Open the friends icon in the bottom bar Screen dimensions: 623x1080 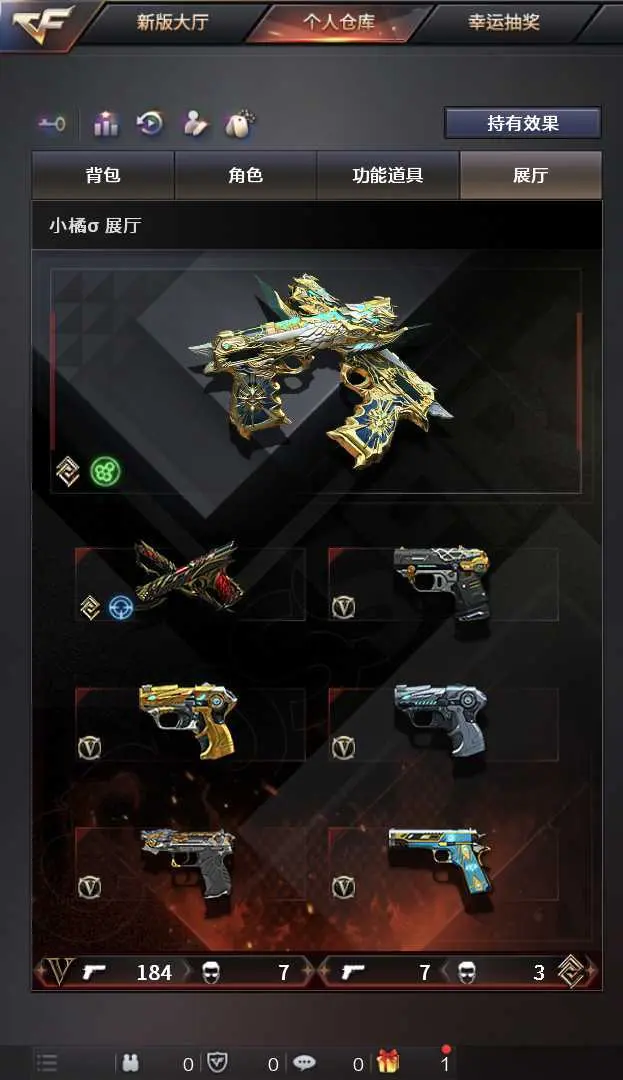click(131, 1063)
